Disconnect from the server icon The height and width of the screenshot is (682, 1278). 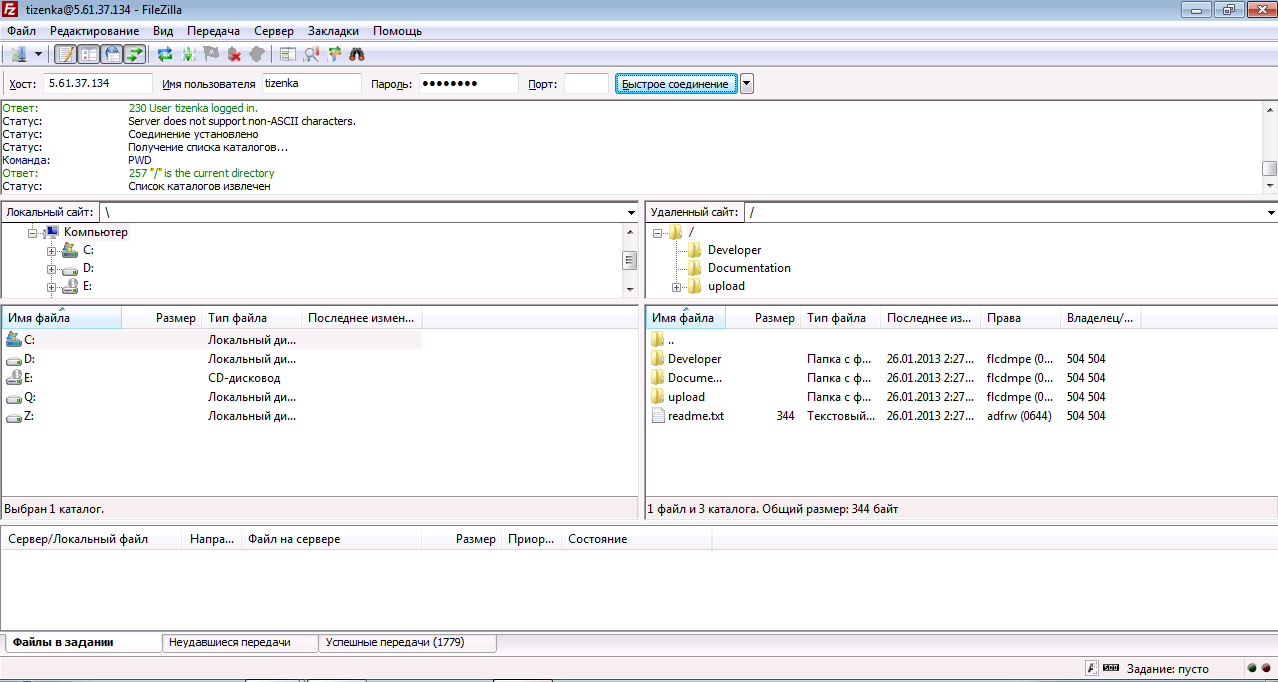234,54
